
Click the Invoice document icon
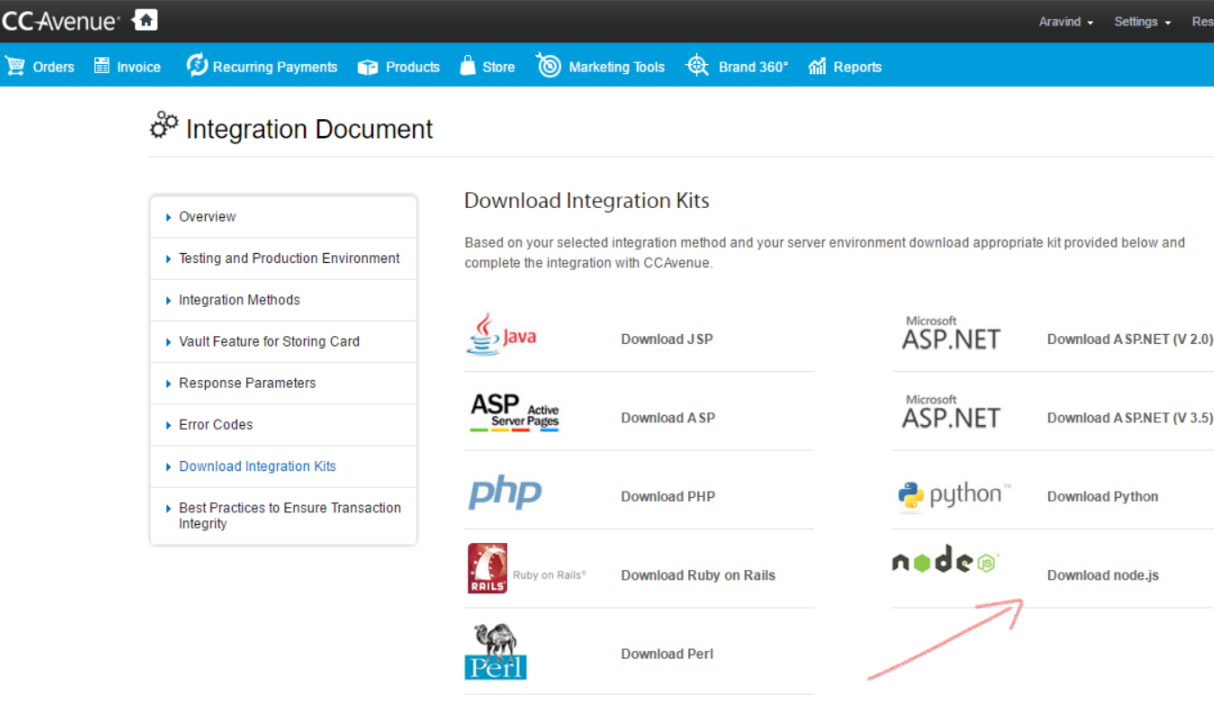pyautogui.click(x=101, y=66)
